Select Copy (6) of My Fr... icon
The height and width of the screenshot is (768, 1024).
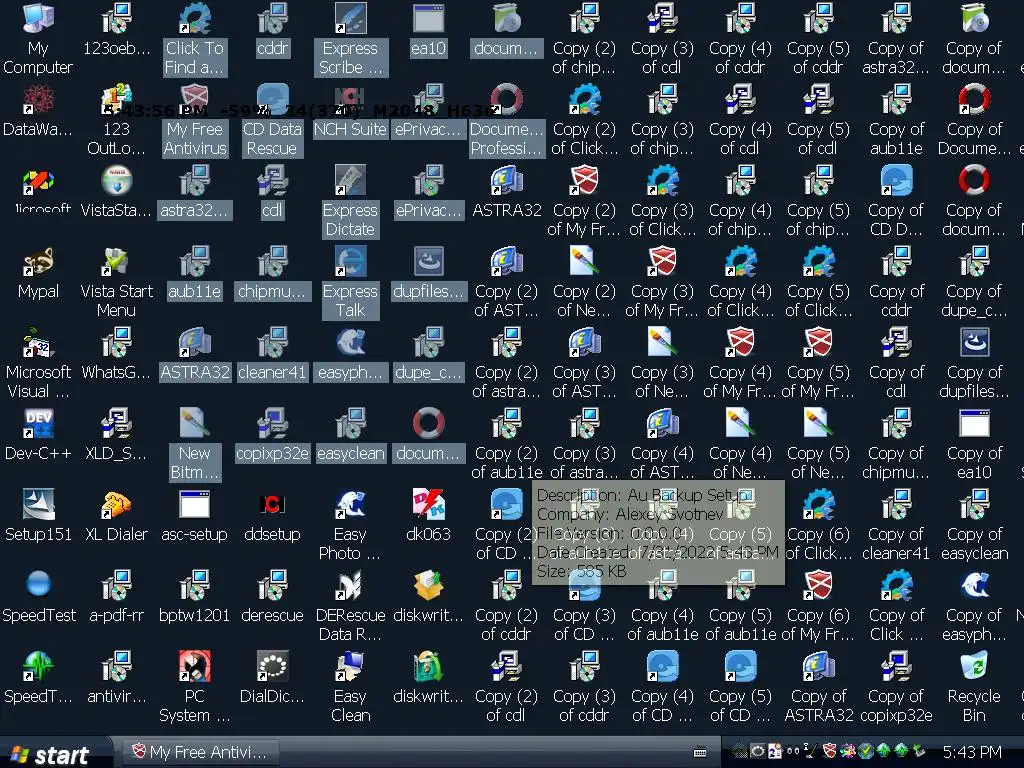click(818, 586)
